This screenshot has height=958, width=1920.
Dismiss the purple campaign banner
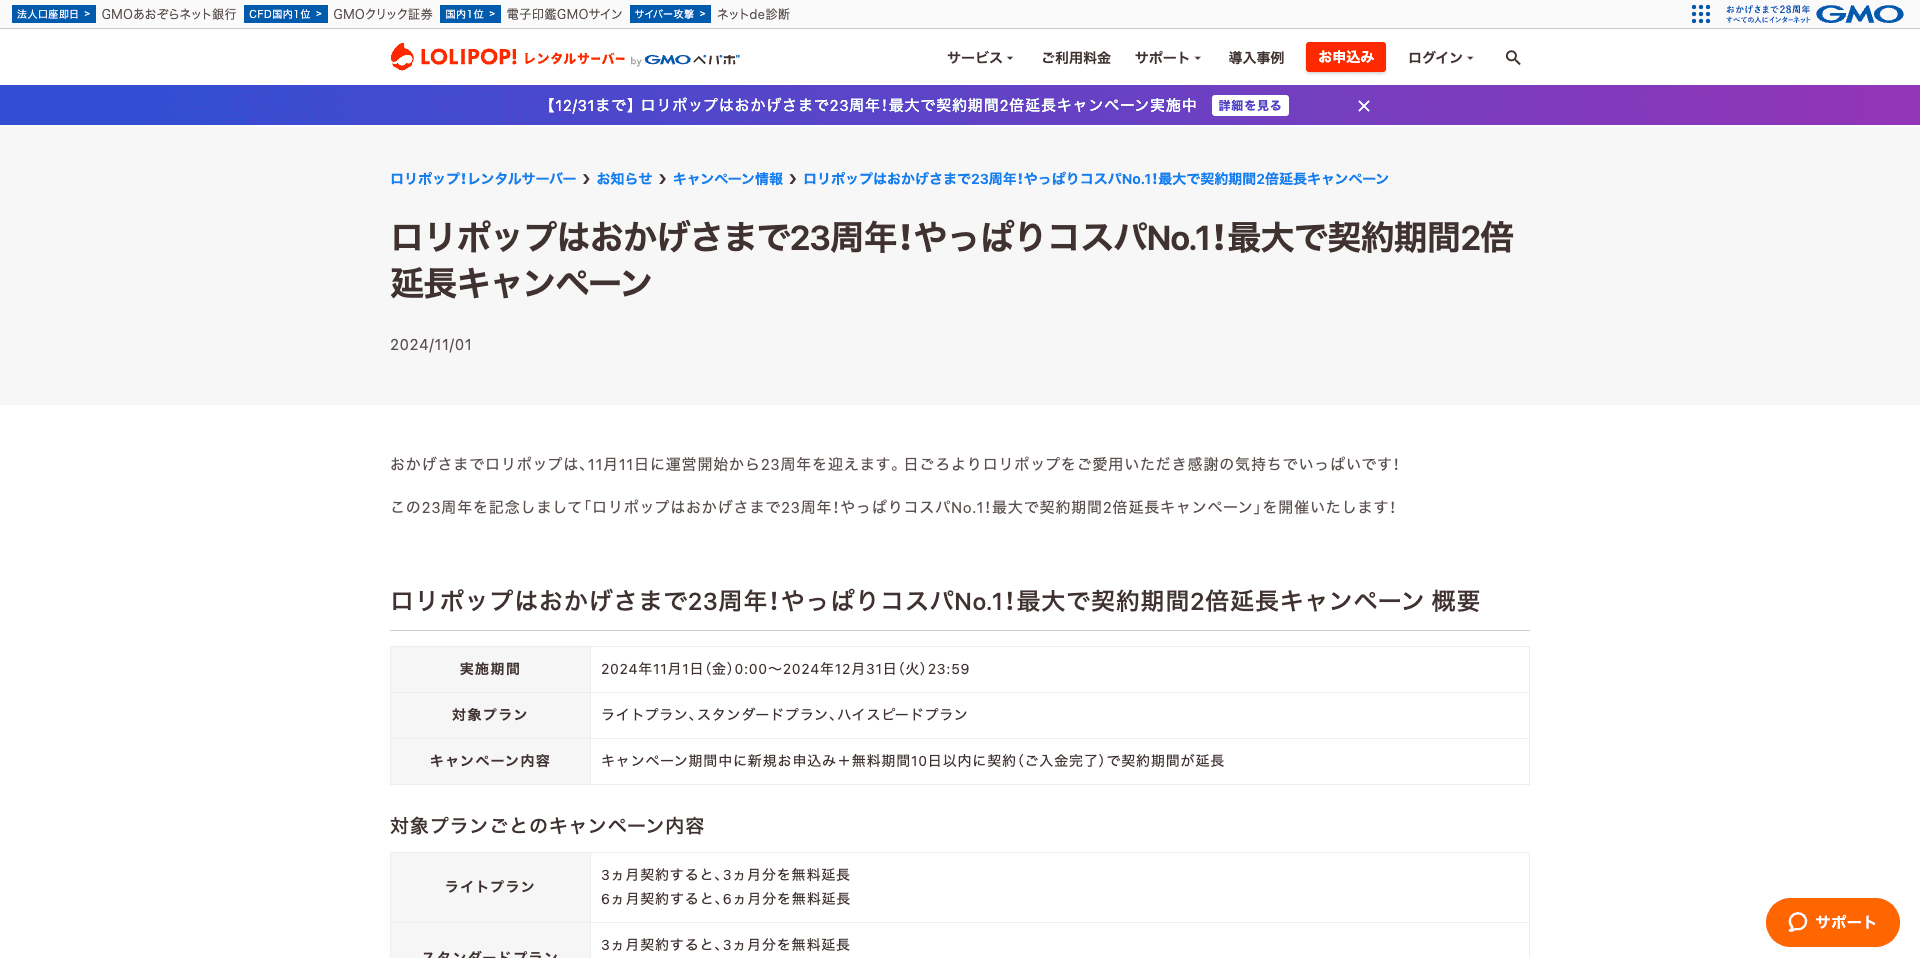1363,105
